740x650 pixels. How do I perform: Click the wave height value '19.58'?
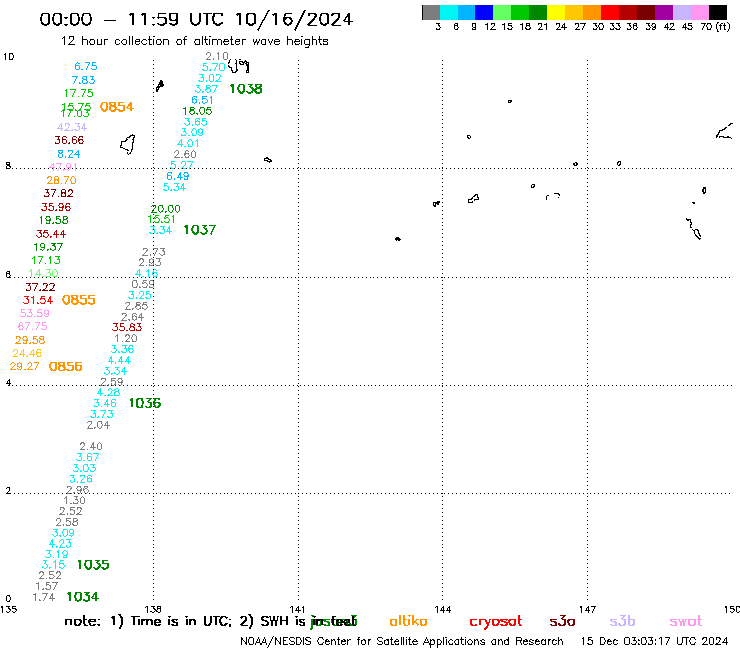(x=53, y=220)
